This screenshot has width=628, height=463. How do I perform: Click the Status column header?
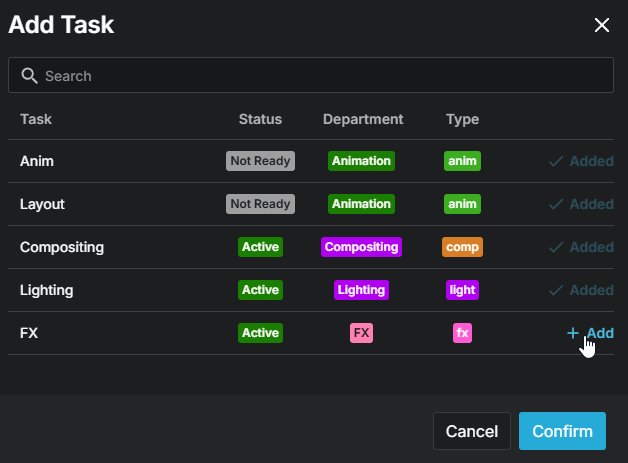point(260,119)
